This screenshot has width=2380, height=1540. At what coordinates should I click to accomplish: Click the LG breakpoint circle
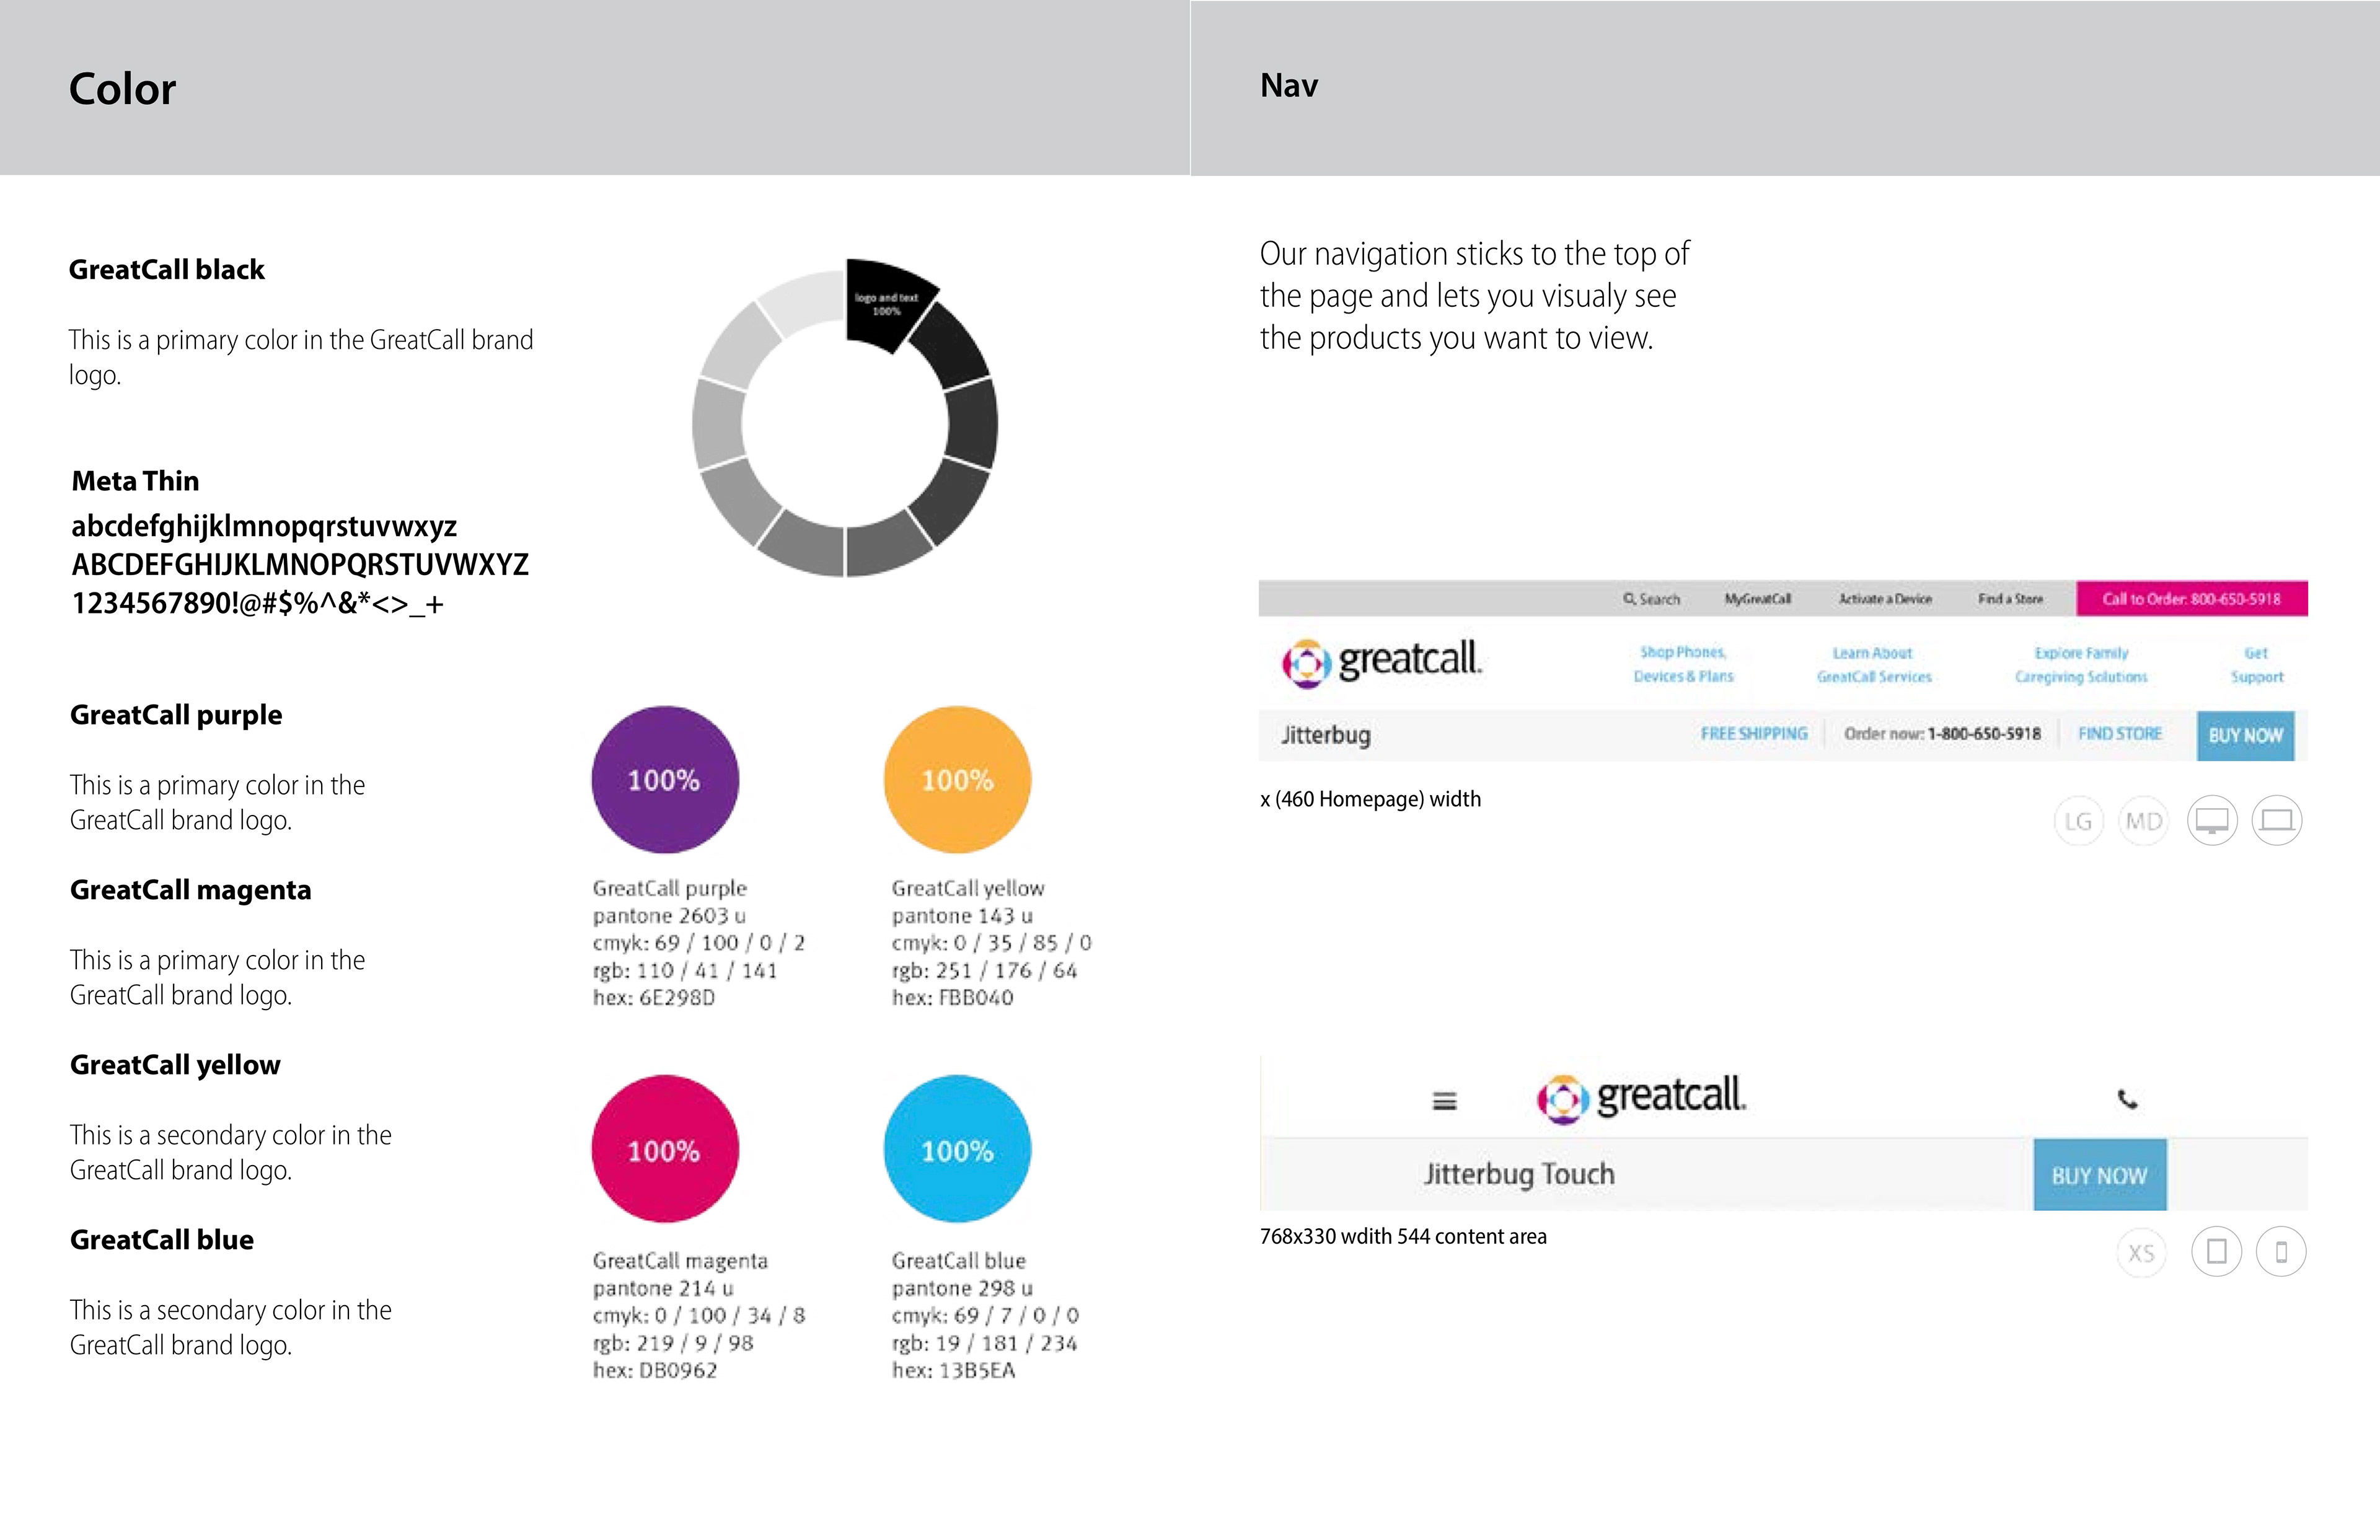pyautogui.click(x=2079, y=822)
